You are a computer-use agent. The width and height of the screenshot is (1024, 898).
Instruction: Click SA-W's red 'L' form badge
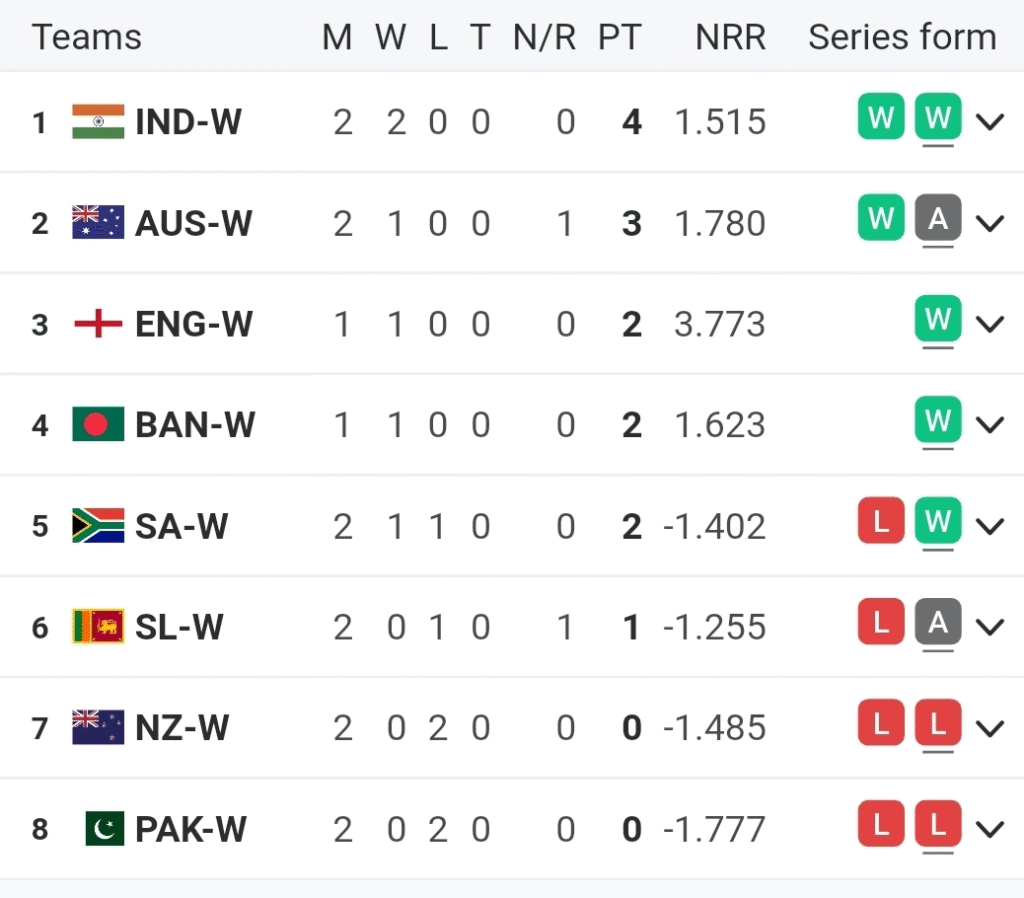pyautogui.click(x=881, y=522)
